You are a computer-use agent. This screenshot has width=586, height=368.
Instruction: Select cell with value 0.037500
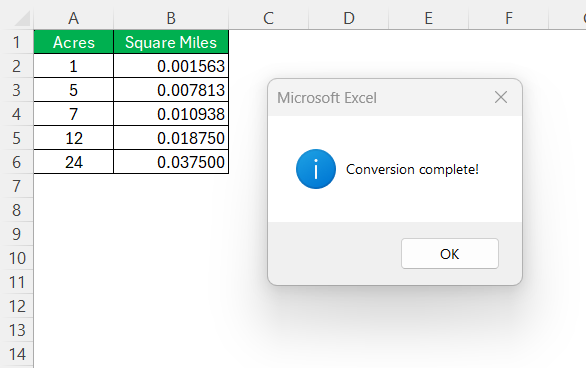point(171,161)
